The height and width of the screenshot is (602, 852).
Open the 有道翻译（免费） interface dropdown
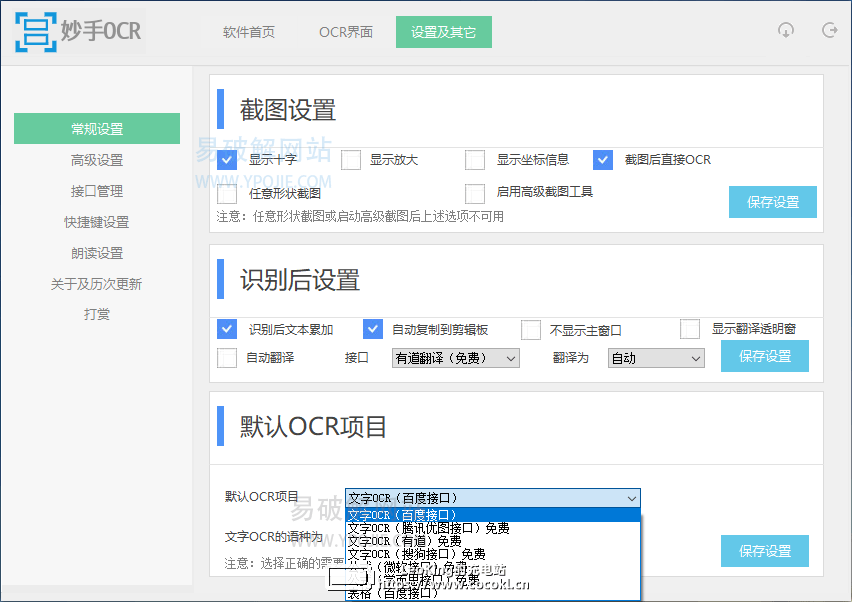tap(456, 358)
